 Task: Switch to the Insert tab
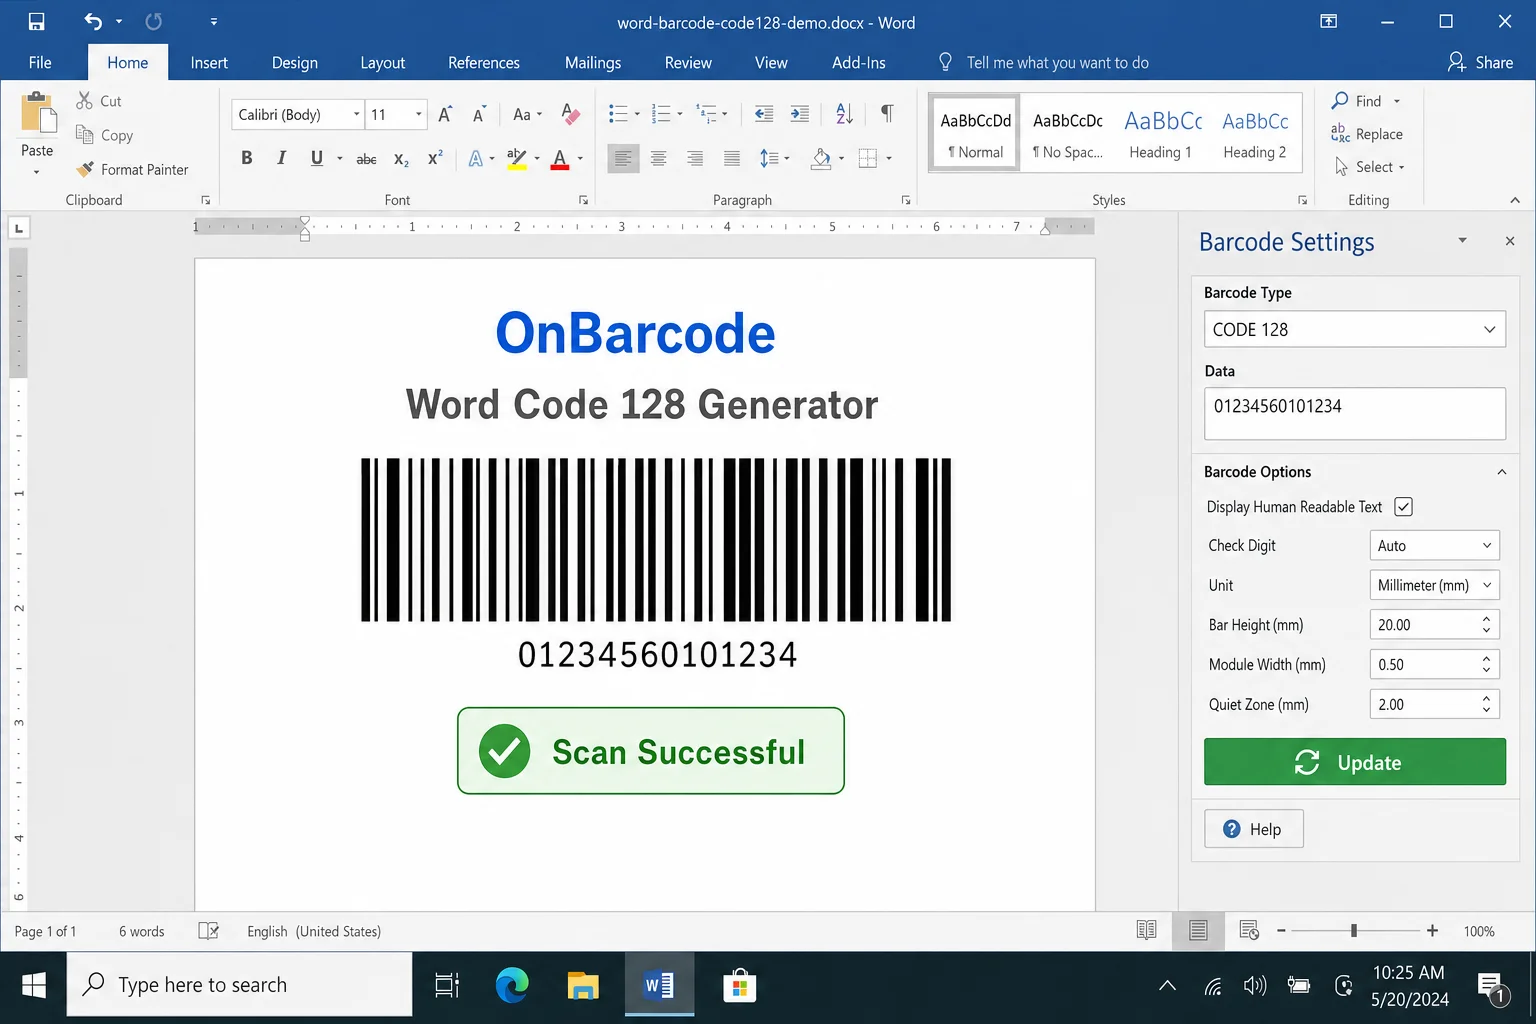coord(209,62)
